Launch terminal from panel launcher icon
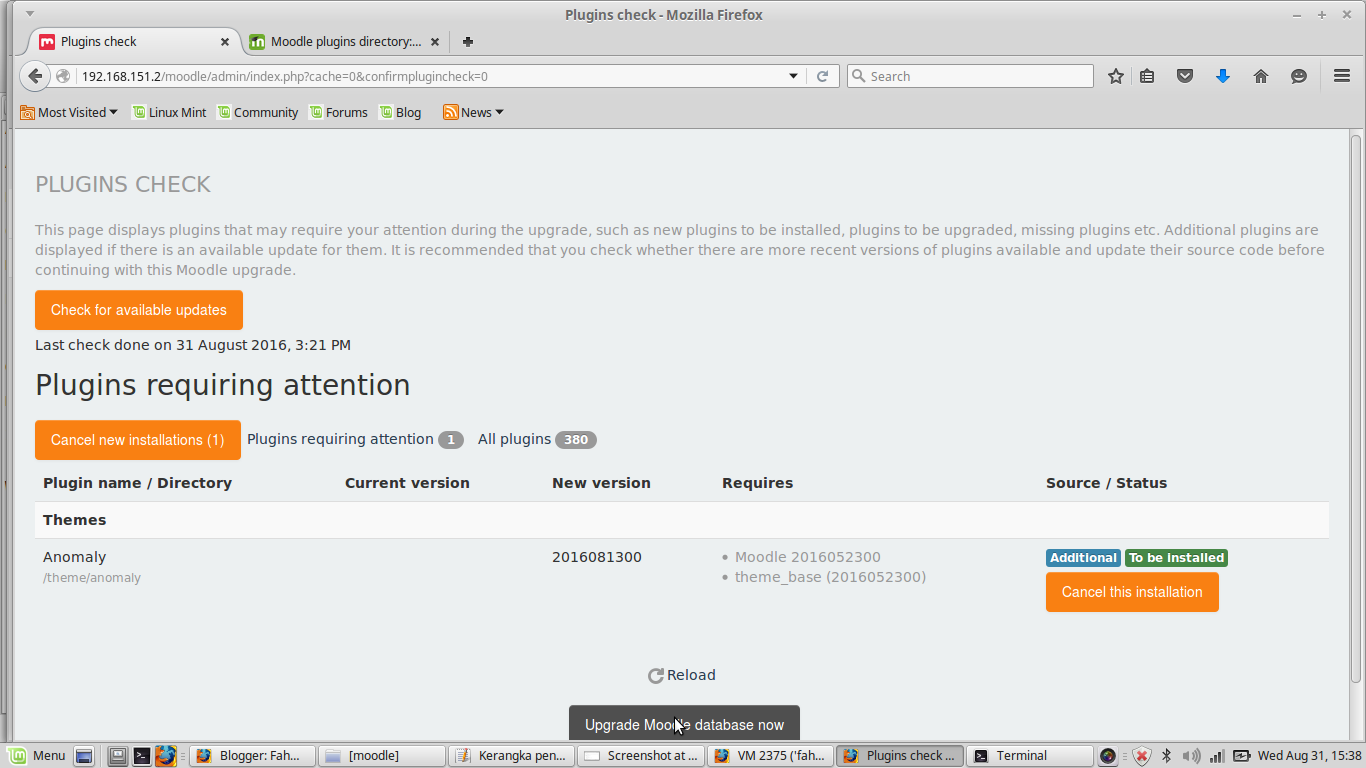Viewport: 1366px width, 768px height. point(142,756)
